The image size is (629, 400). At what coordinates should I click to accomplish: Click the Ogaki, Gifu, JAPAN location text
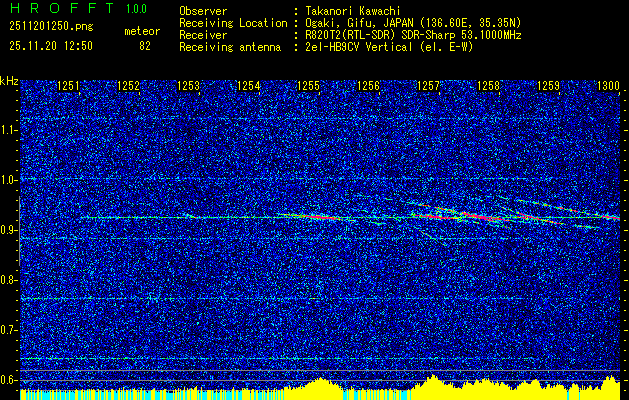click(x=413, y=23)
